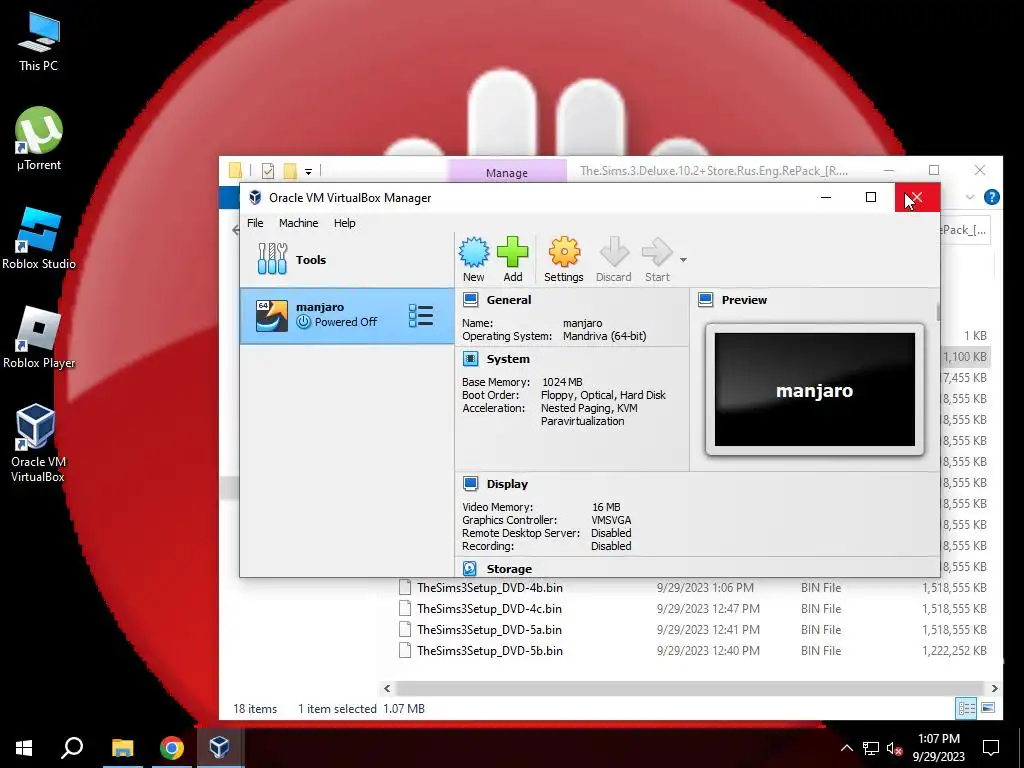This screenshot has height=768, width=1024.
Task: Maximize the VirtualBox Manager window
Action: pos(871,197)
